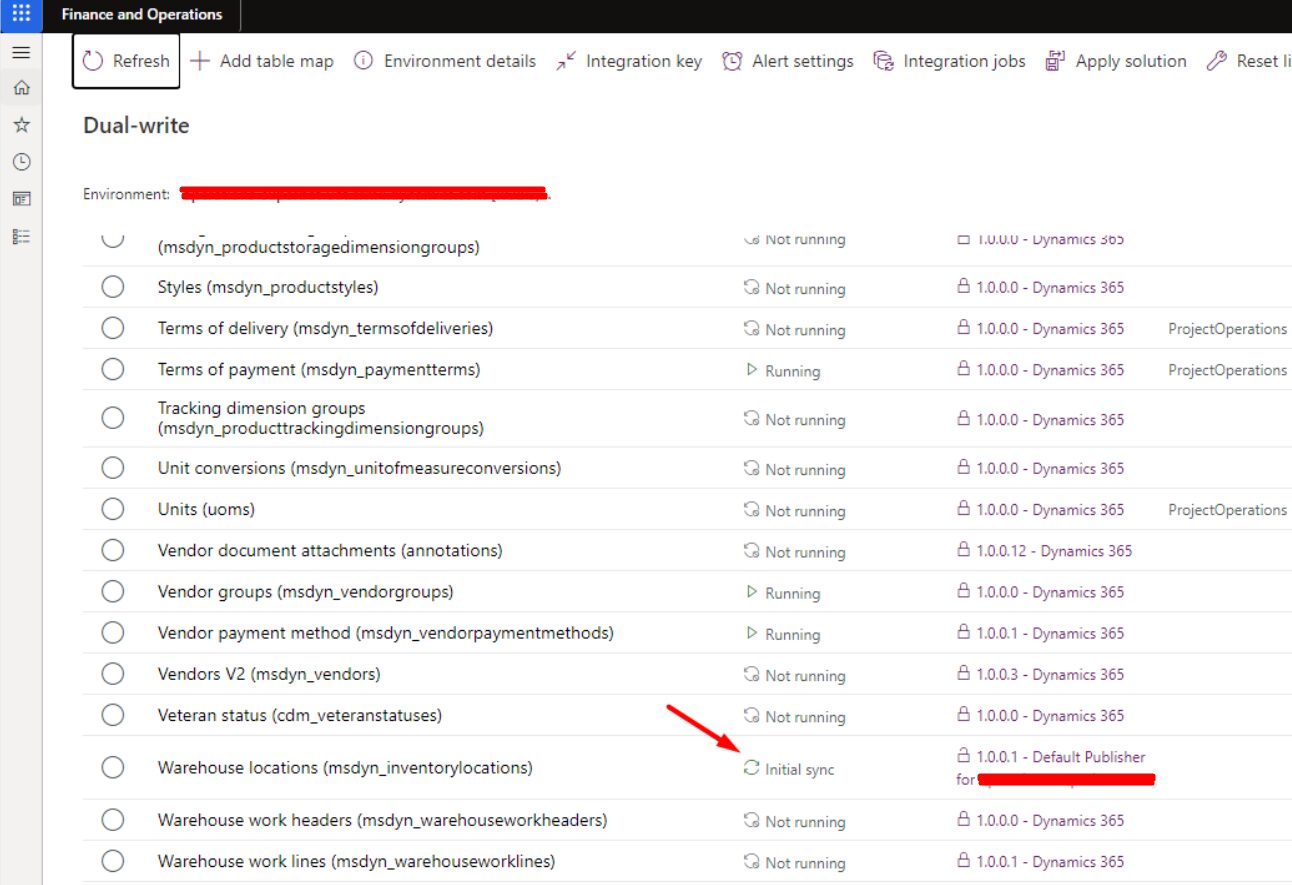Click ProjectOperations in Units row
Screen dimensions: 1292x885
point(1228,510)
